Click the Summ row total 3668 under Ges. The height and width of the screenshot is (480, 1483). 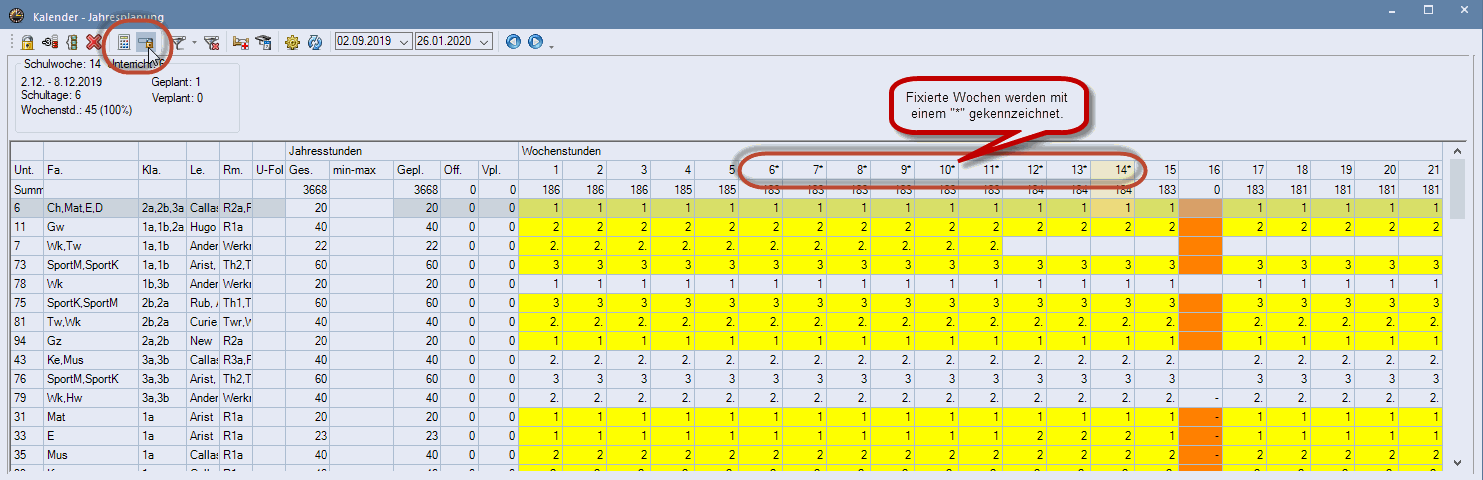308,188
